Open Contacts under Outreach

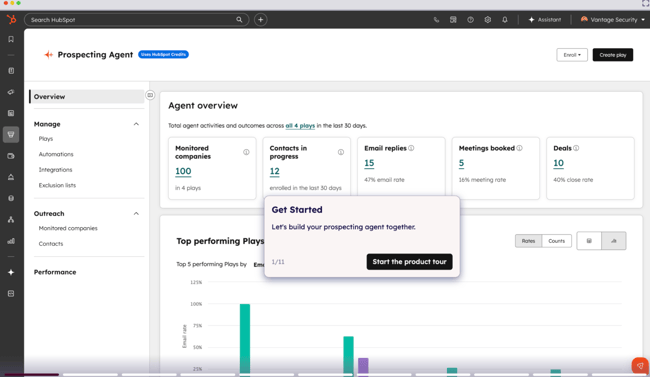(51, 244)
